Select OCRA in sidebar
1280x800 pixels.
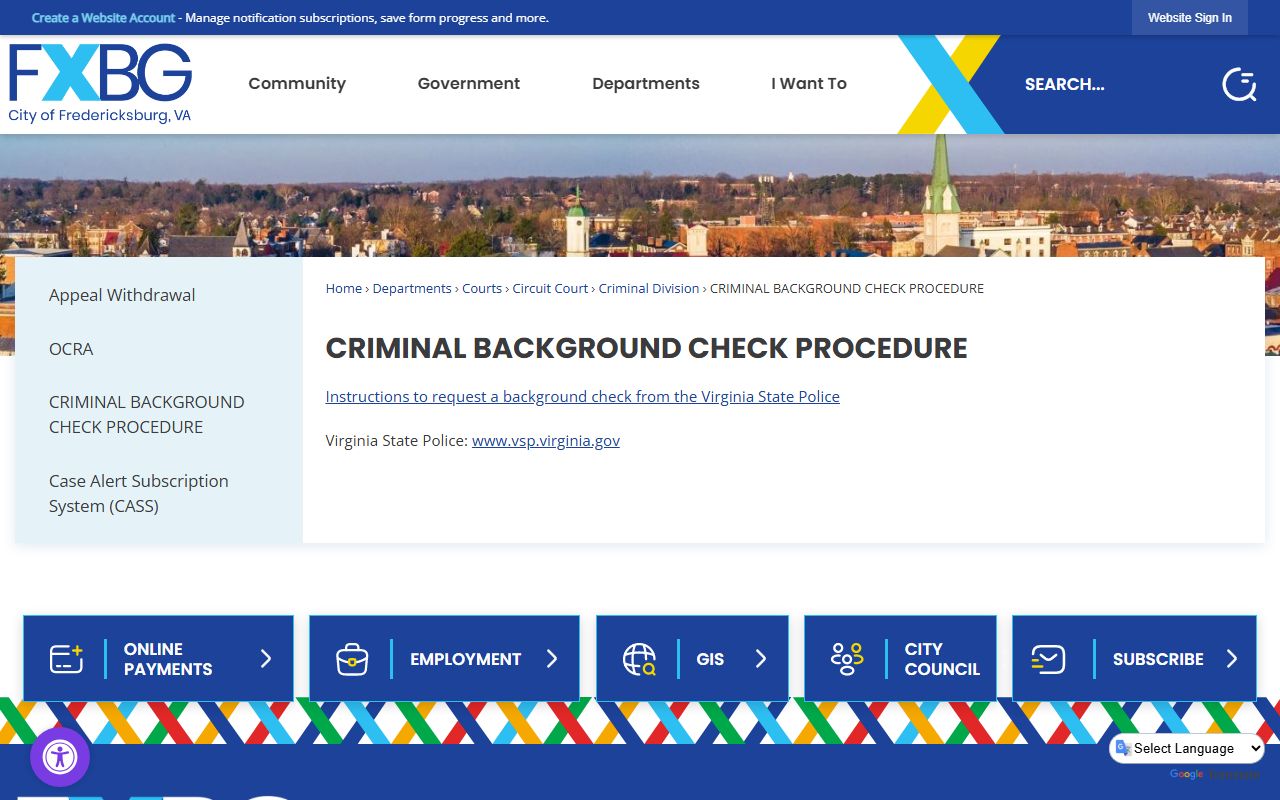click(x=71, y=349)
